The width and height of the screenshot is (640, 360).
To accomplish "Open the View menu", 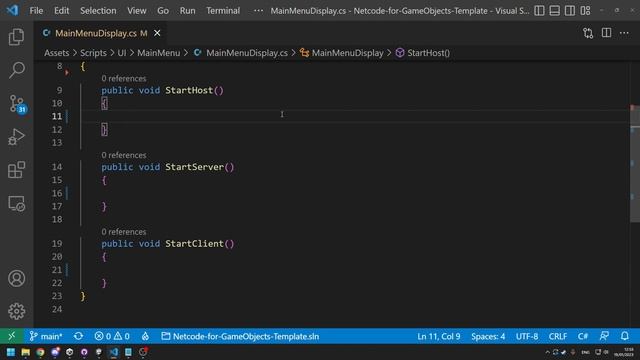I will click(136, 11).
